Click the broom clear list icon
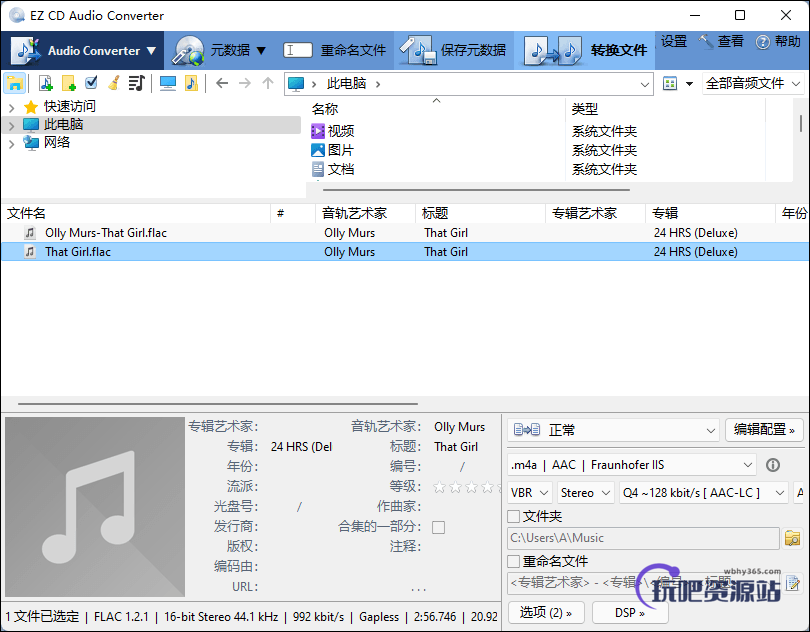Image resolution: width=810 pixels, height=632 pixels. point(114,83)
